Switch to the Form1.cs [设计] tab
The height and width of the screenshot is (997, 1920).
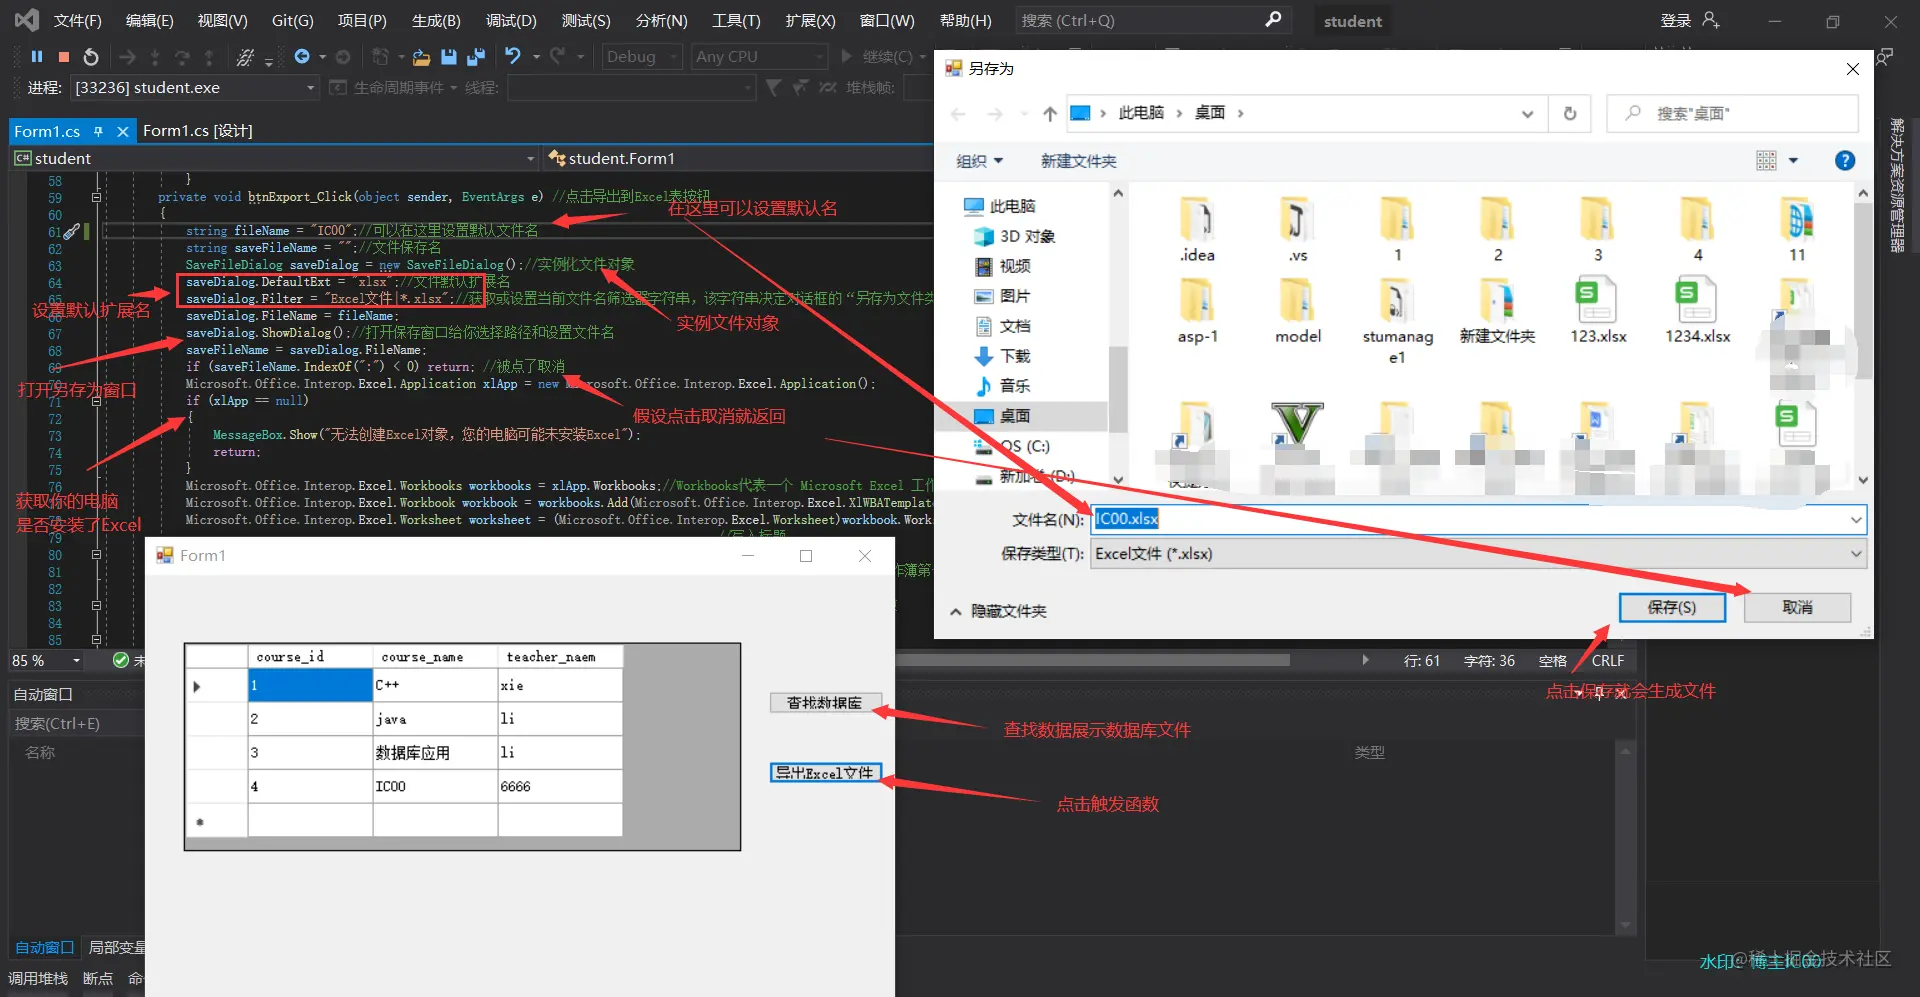pos(198,131)
